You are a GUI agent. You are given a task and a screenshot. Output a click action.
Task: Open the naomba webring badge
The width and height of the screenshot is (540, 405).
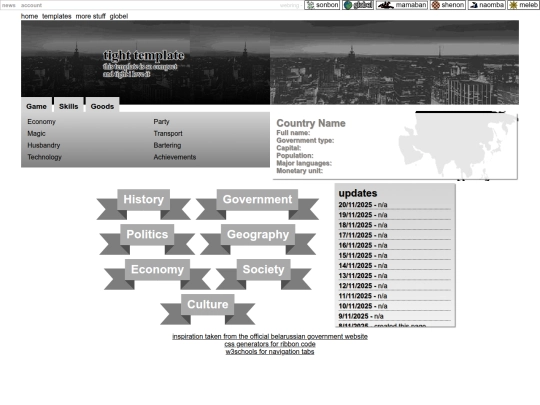point(487,5)
